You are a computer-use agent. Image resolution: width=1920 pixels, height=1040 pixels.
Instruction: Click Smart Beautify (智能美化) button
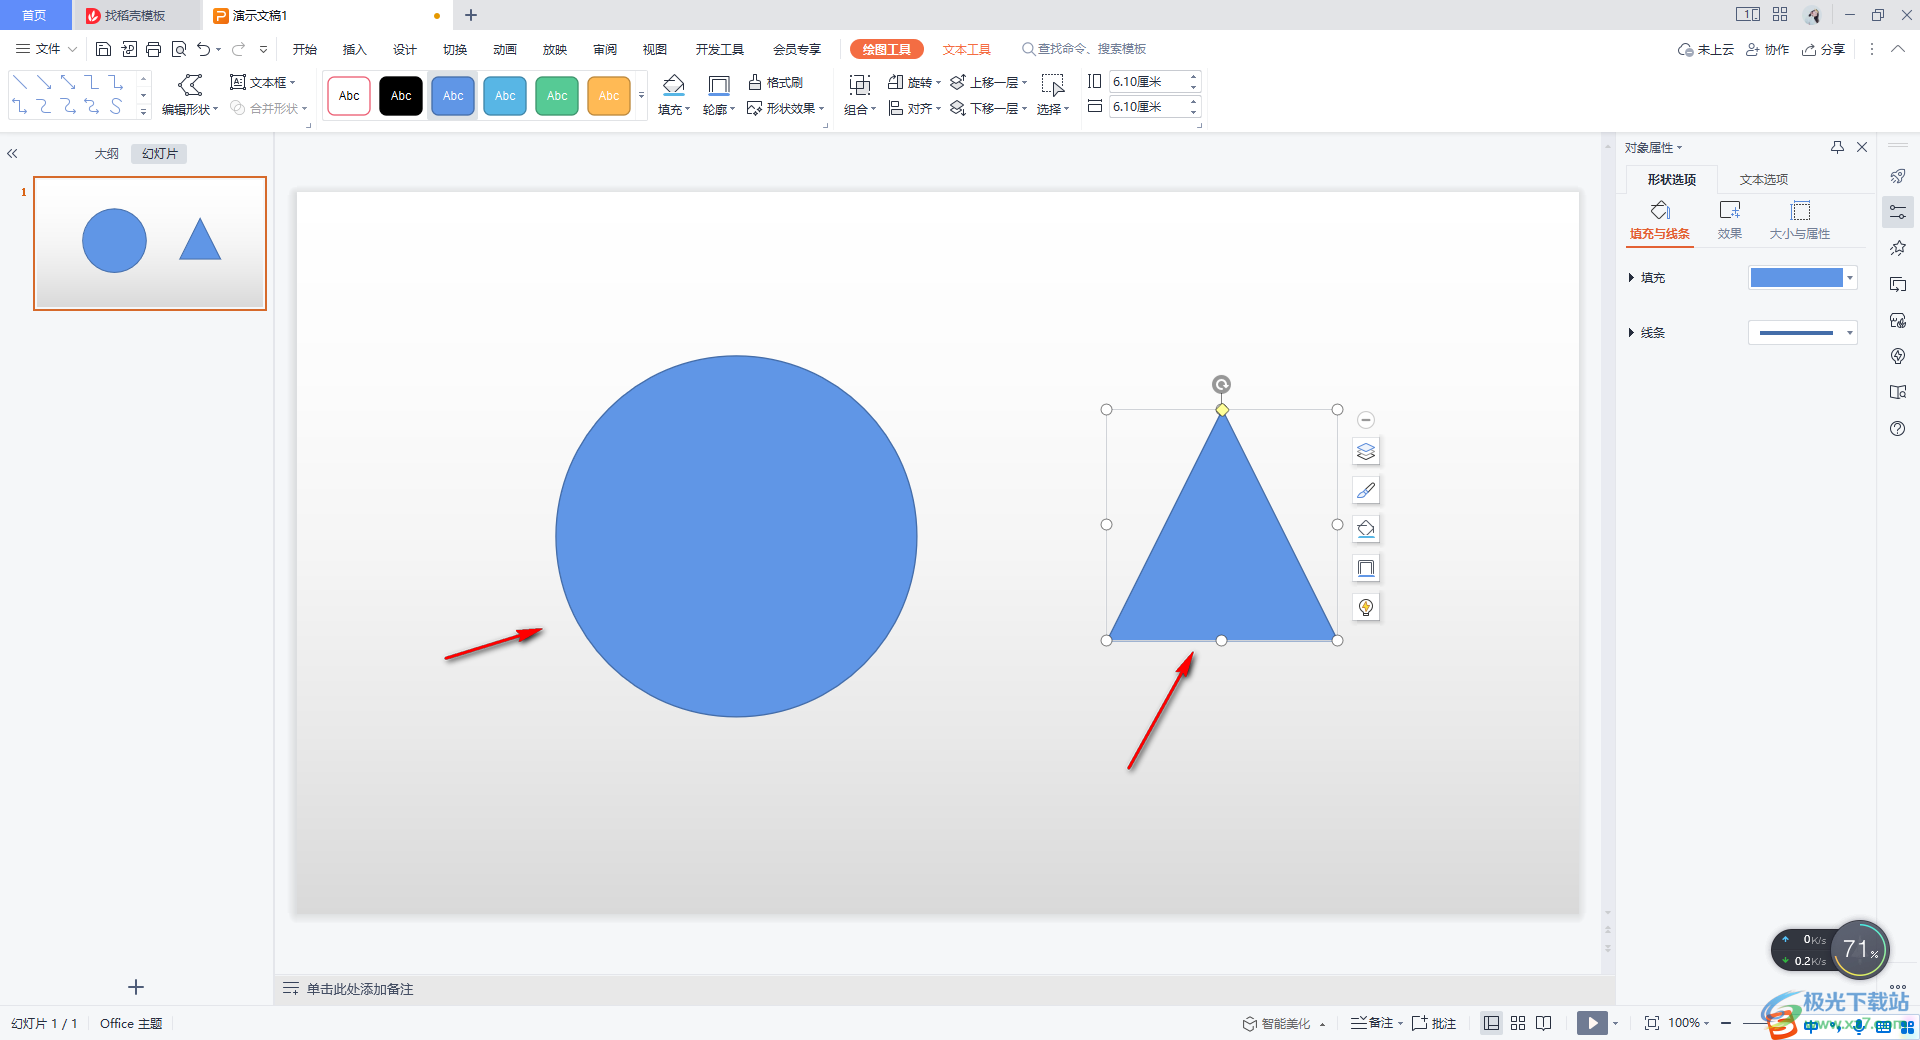click(1277, 1023)
